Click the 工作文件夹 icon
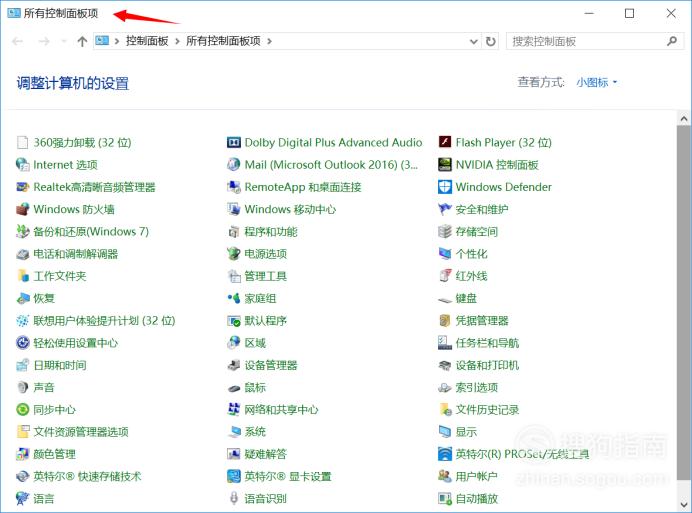This screenshot has width=692, height=513. pyautogui.click(x=23, y=276)
